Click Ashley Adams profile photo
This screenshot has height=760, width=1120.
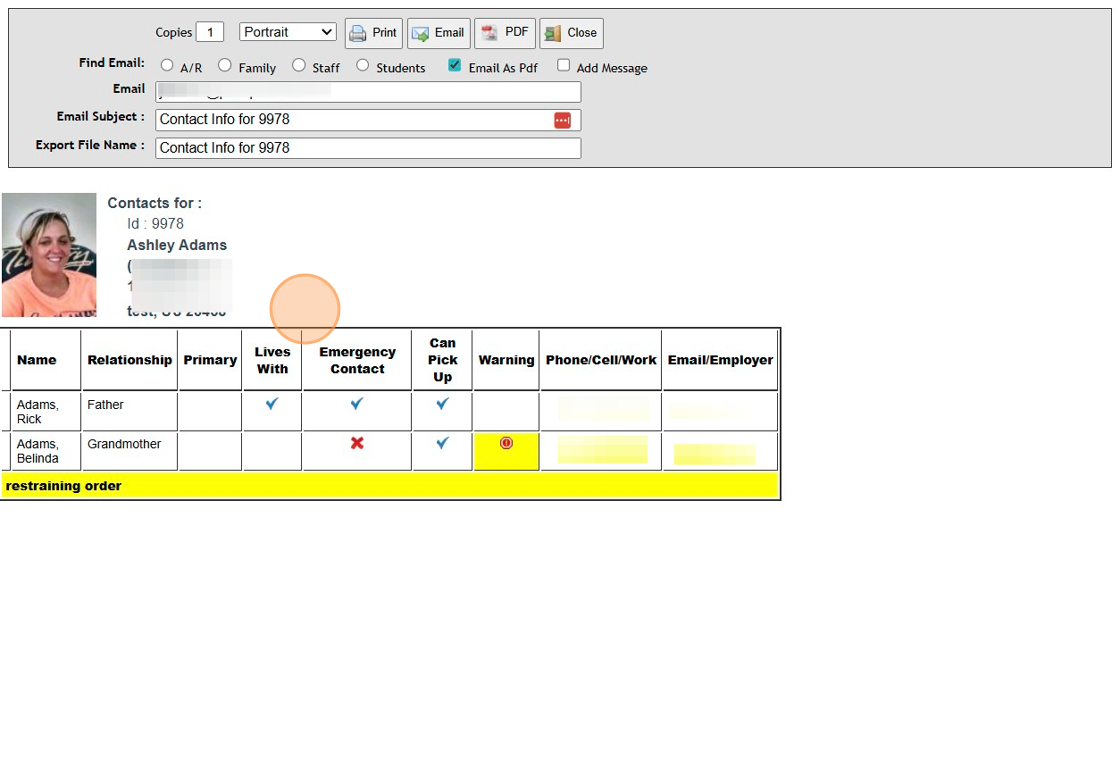49,255
